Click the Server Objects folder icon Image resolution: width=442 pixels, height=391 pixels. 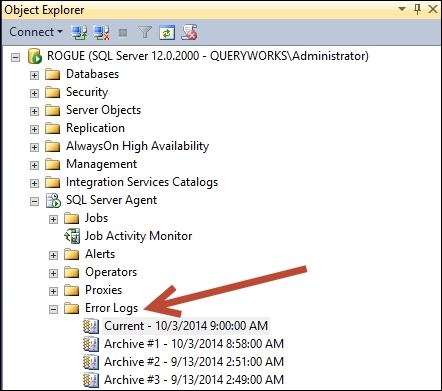click(x=53, y=110)
